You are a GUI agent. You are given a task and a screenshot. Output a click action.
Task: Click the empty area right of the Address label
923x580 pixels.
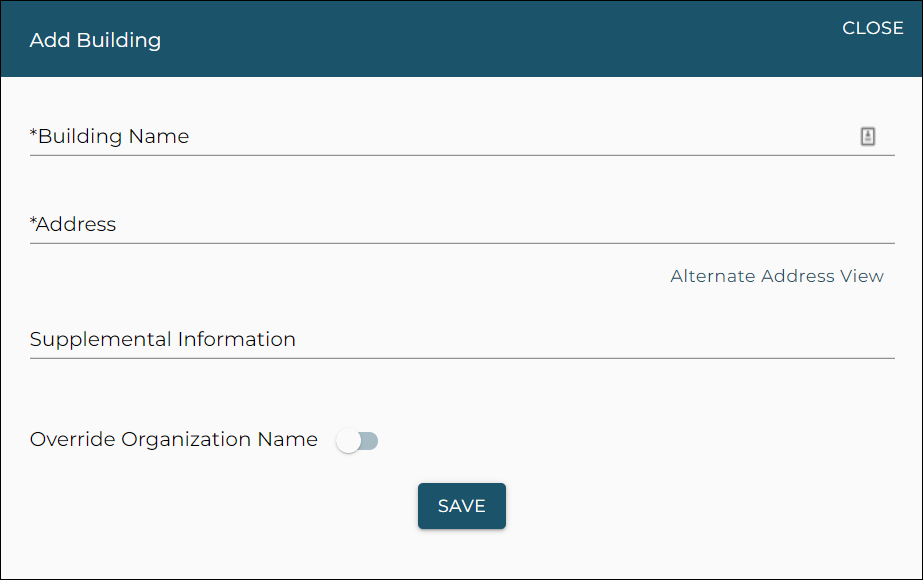pyautogui.click(x=500, y=225)
